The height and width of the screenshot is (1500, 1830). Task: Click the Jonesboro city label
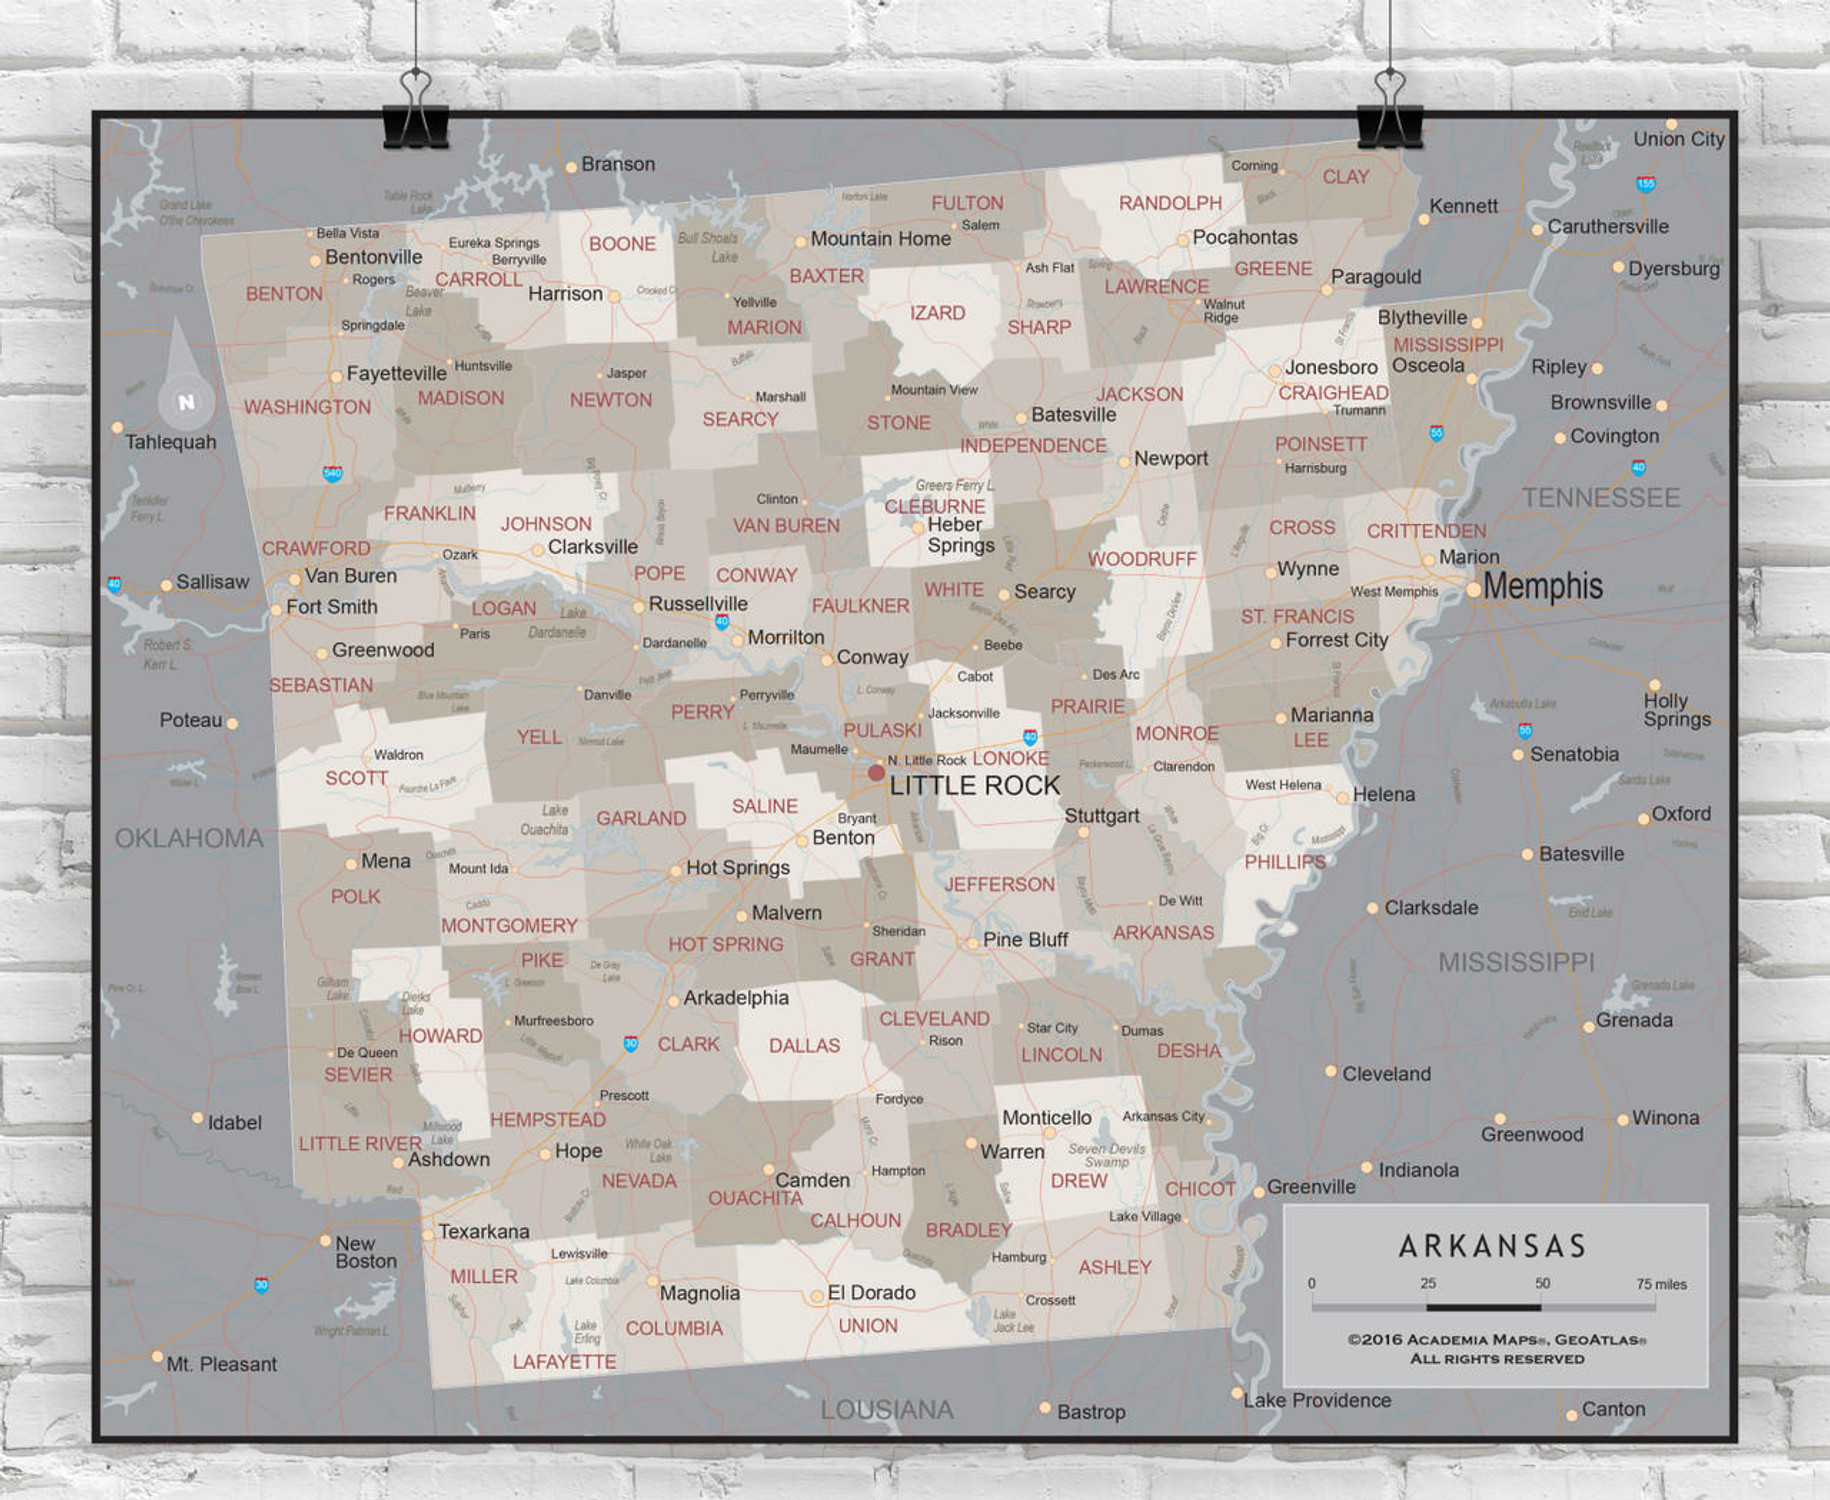pyautogui.click(x=1331, y=367)
